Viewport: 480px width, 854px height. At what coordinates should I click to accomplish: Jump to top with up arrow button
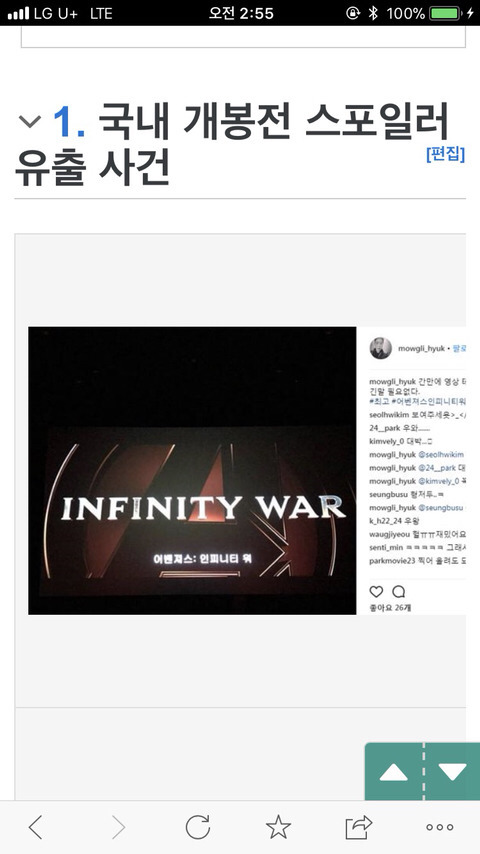[x=393, y=772]
